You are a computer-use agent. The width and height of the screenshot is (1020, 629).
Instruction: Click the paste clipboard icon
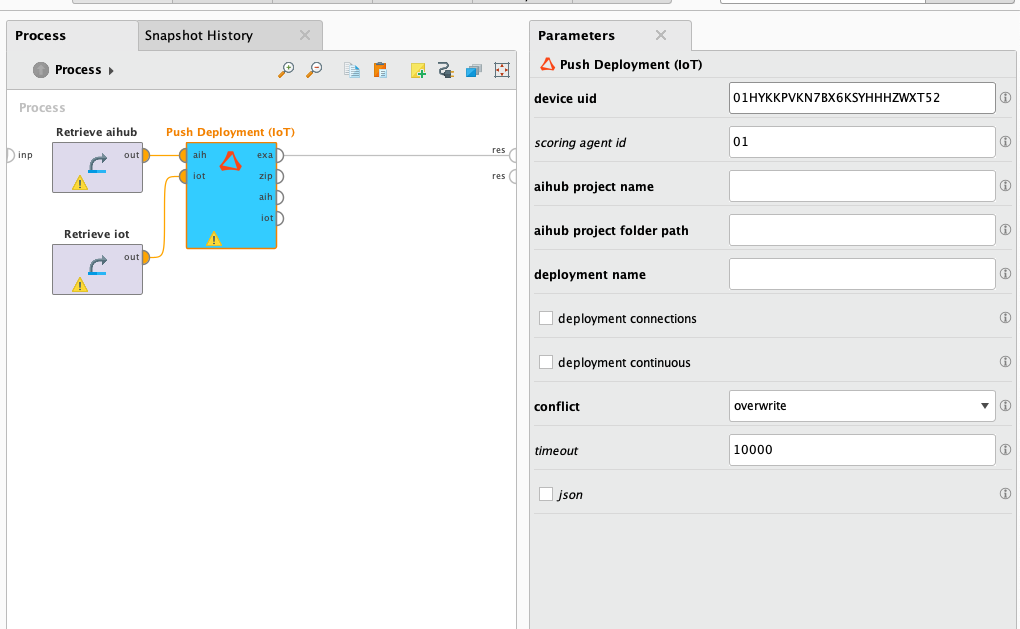click(x=379, y=70)
